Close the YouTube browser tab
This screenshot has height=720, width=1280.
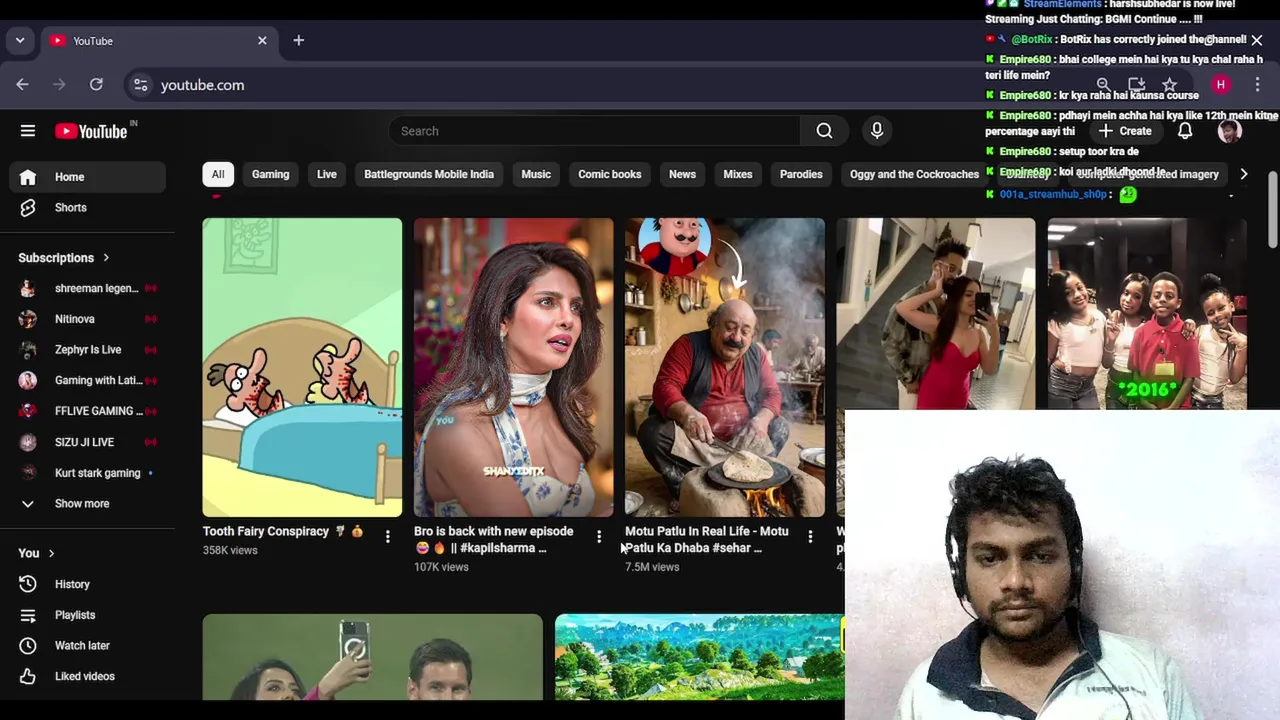[262, 41]
